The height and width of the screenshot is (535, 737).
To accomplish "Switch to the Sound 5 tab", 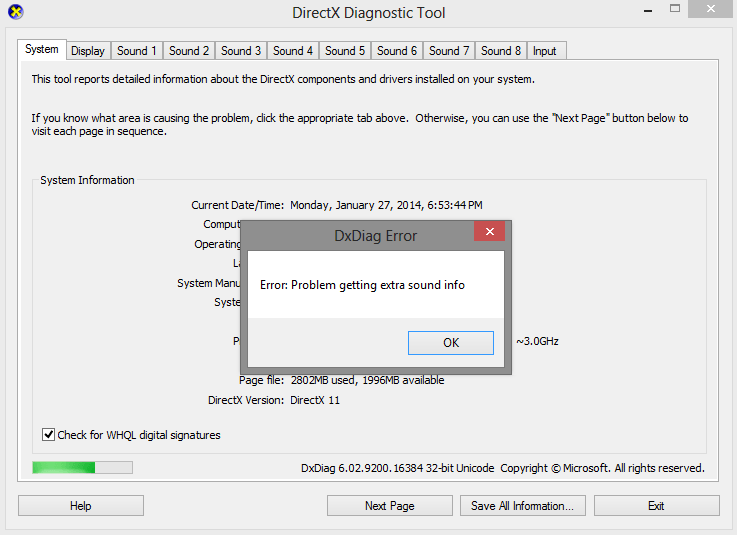I will 345,51.
